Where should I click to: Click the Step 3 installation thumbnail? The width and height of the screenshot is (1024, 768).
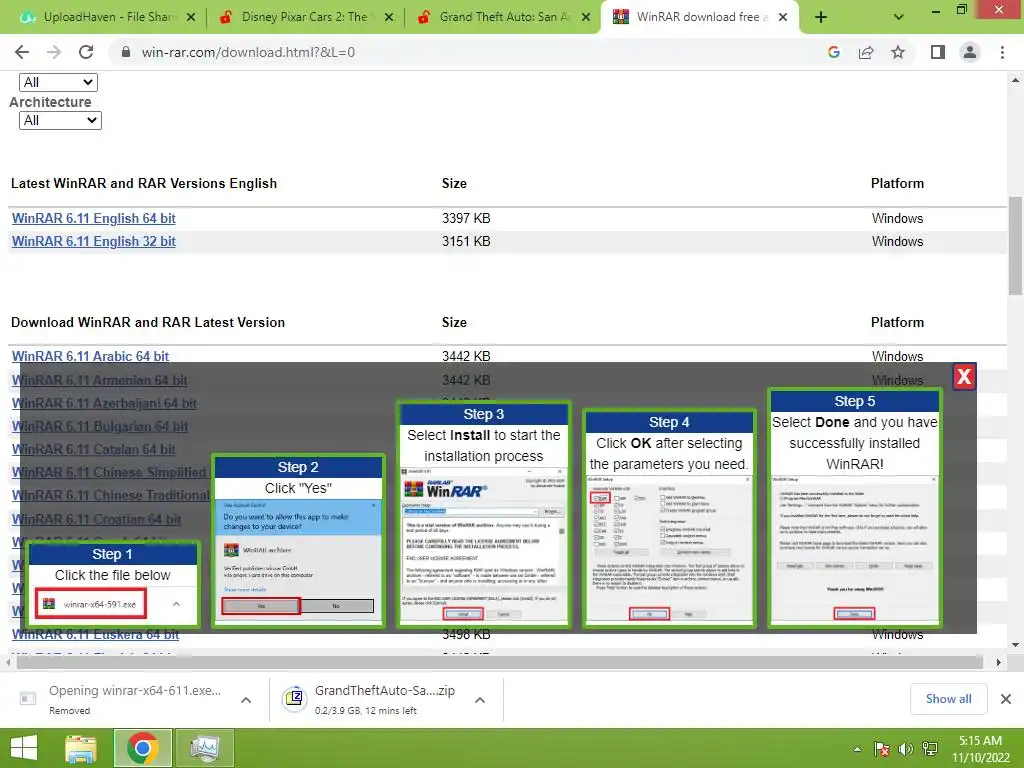pyautogui.click(x=483, y=515)
